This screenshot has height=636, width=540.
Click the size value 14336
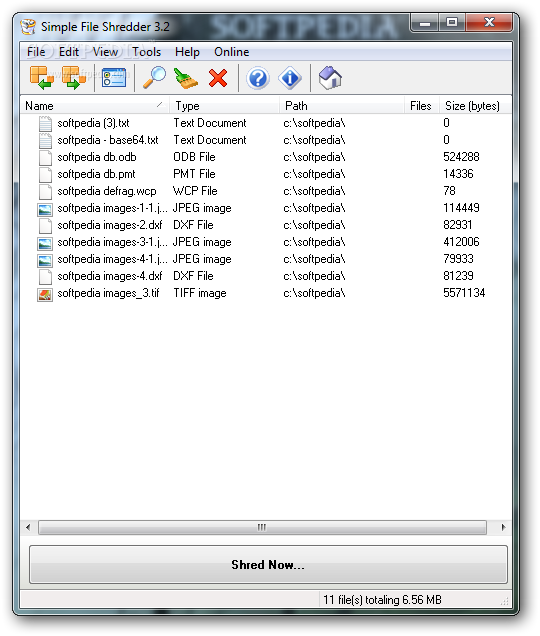tap(458, 174)
